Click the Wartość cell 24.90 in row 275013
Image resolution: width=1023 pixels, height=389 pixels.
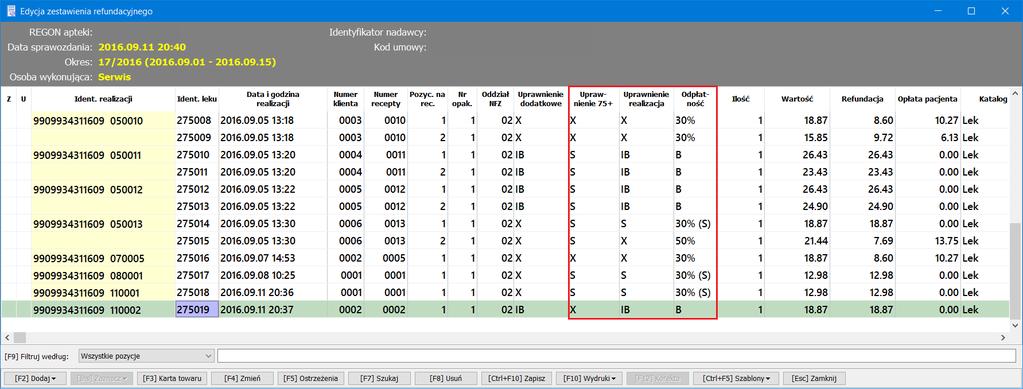(797, 206)
